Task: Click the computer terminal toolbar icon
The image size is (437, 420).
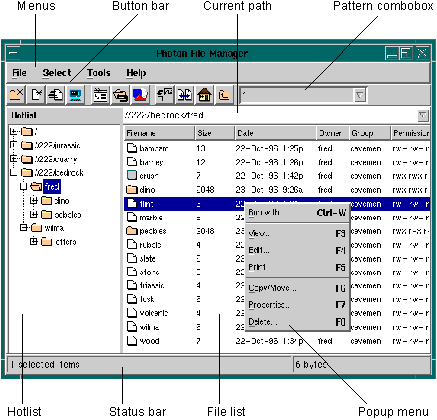Action: 76,95
